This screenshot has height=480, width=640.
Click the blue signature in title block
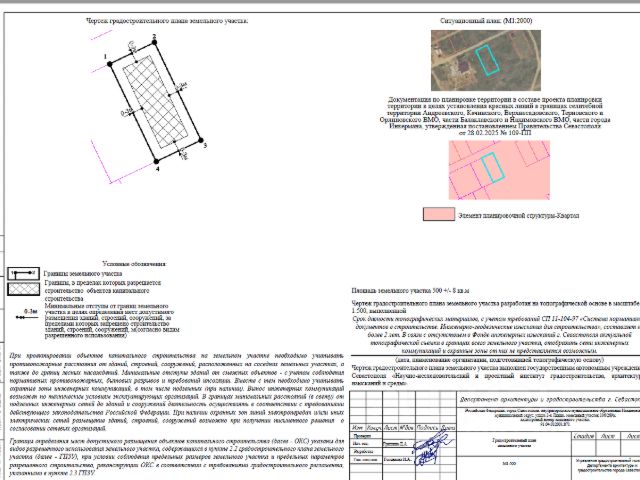tap(432, 448)
